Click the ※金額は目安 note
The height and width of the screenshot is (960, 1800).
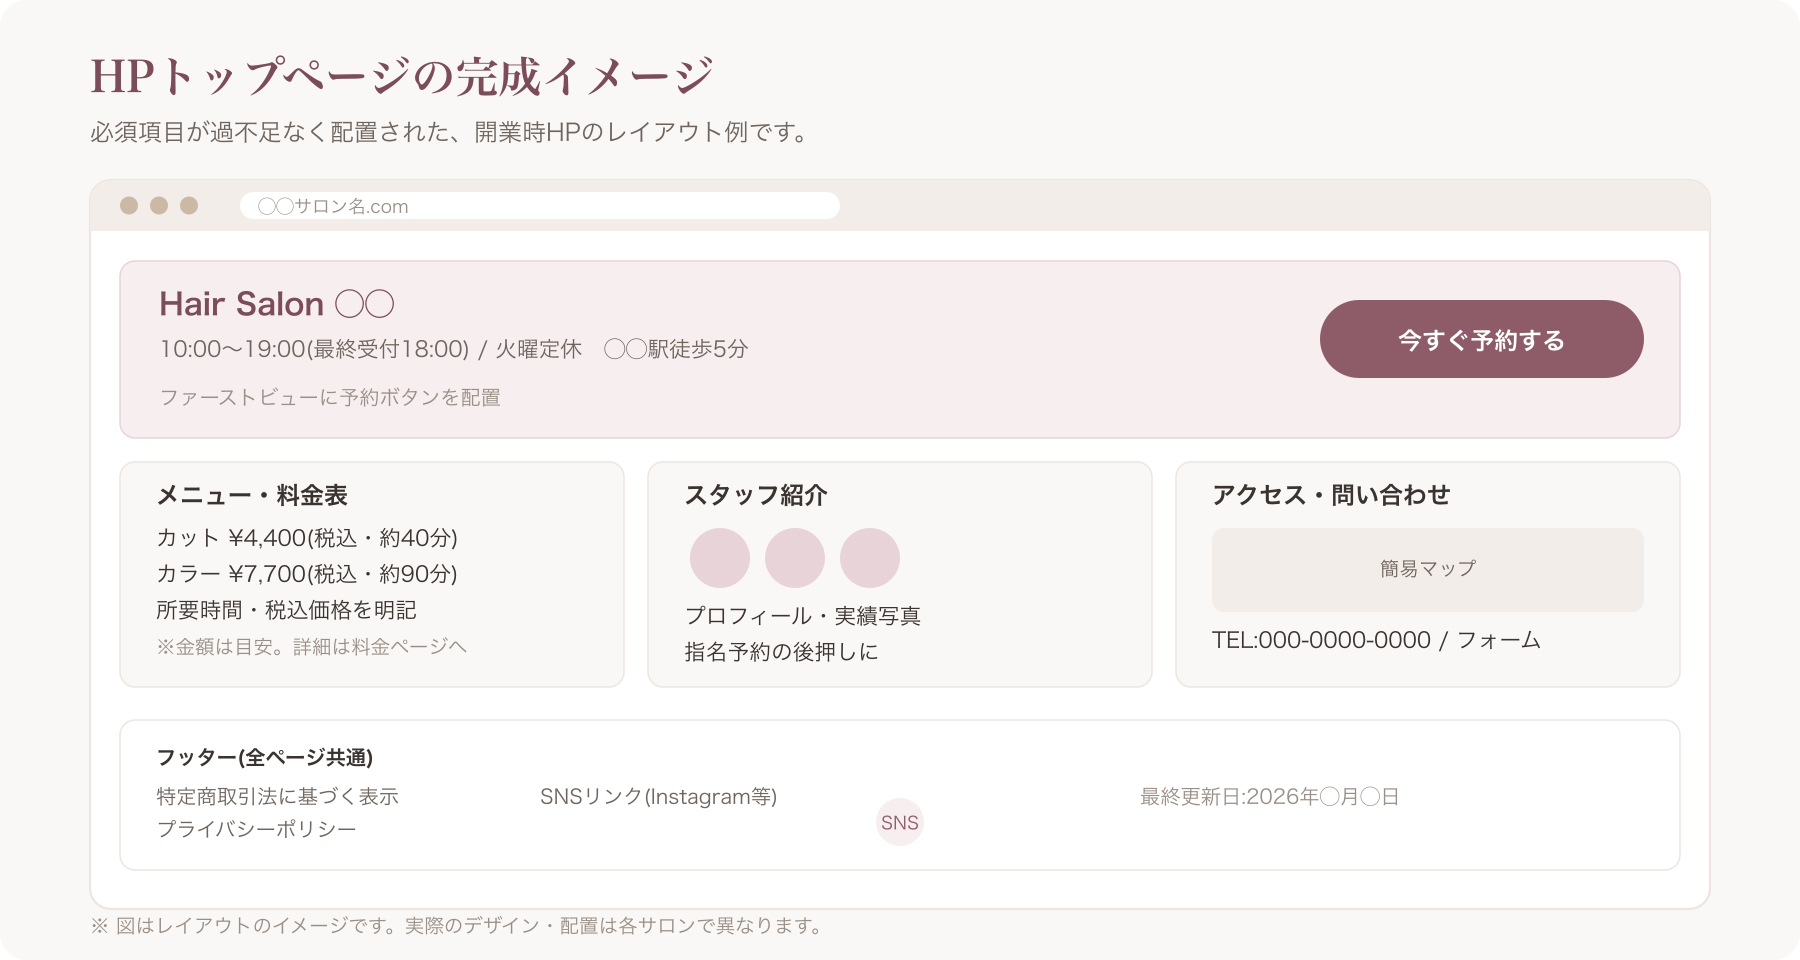point(312,647)
